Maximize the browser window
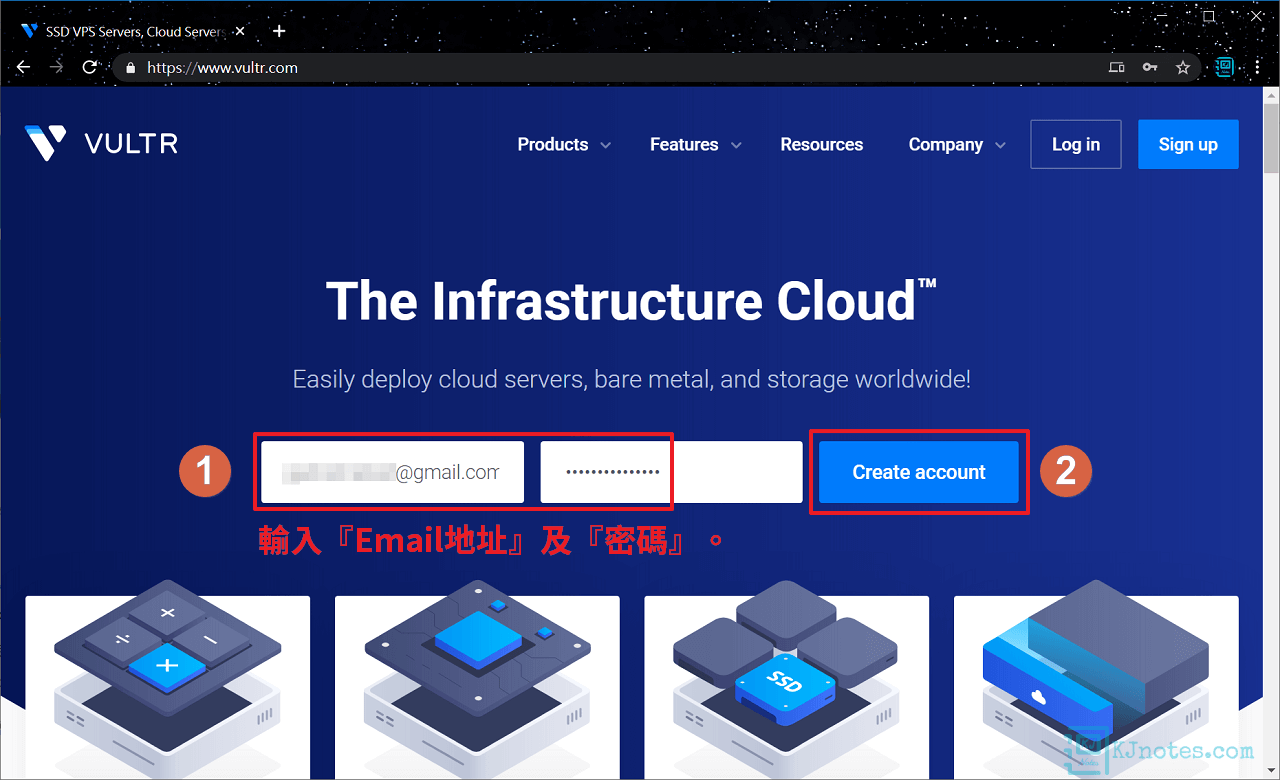This screenshot has width=1280, height=780. coord(1208,16)
